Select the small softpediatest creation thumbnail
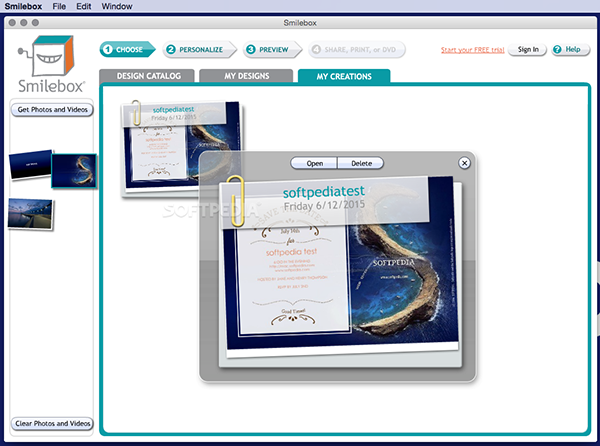The width and height of the screenshot is (600, 446). [183, 147]
